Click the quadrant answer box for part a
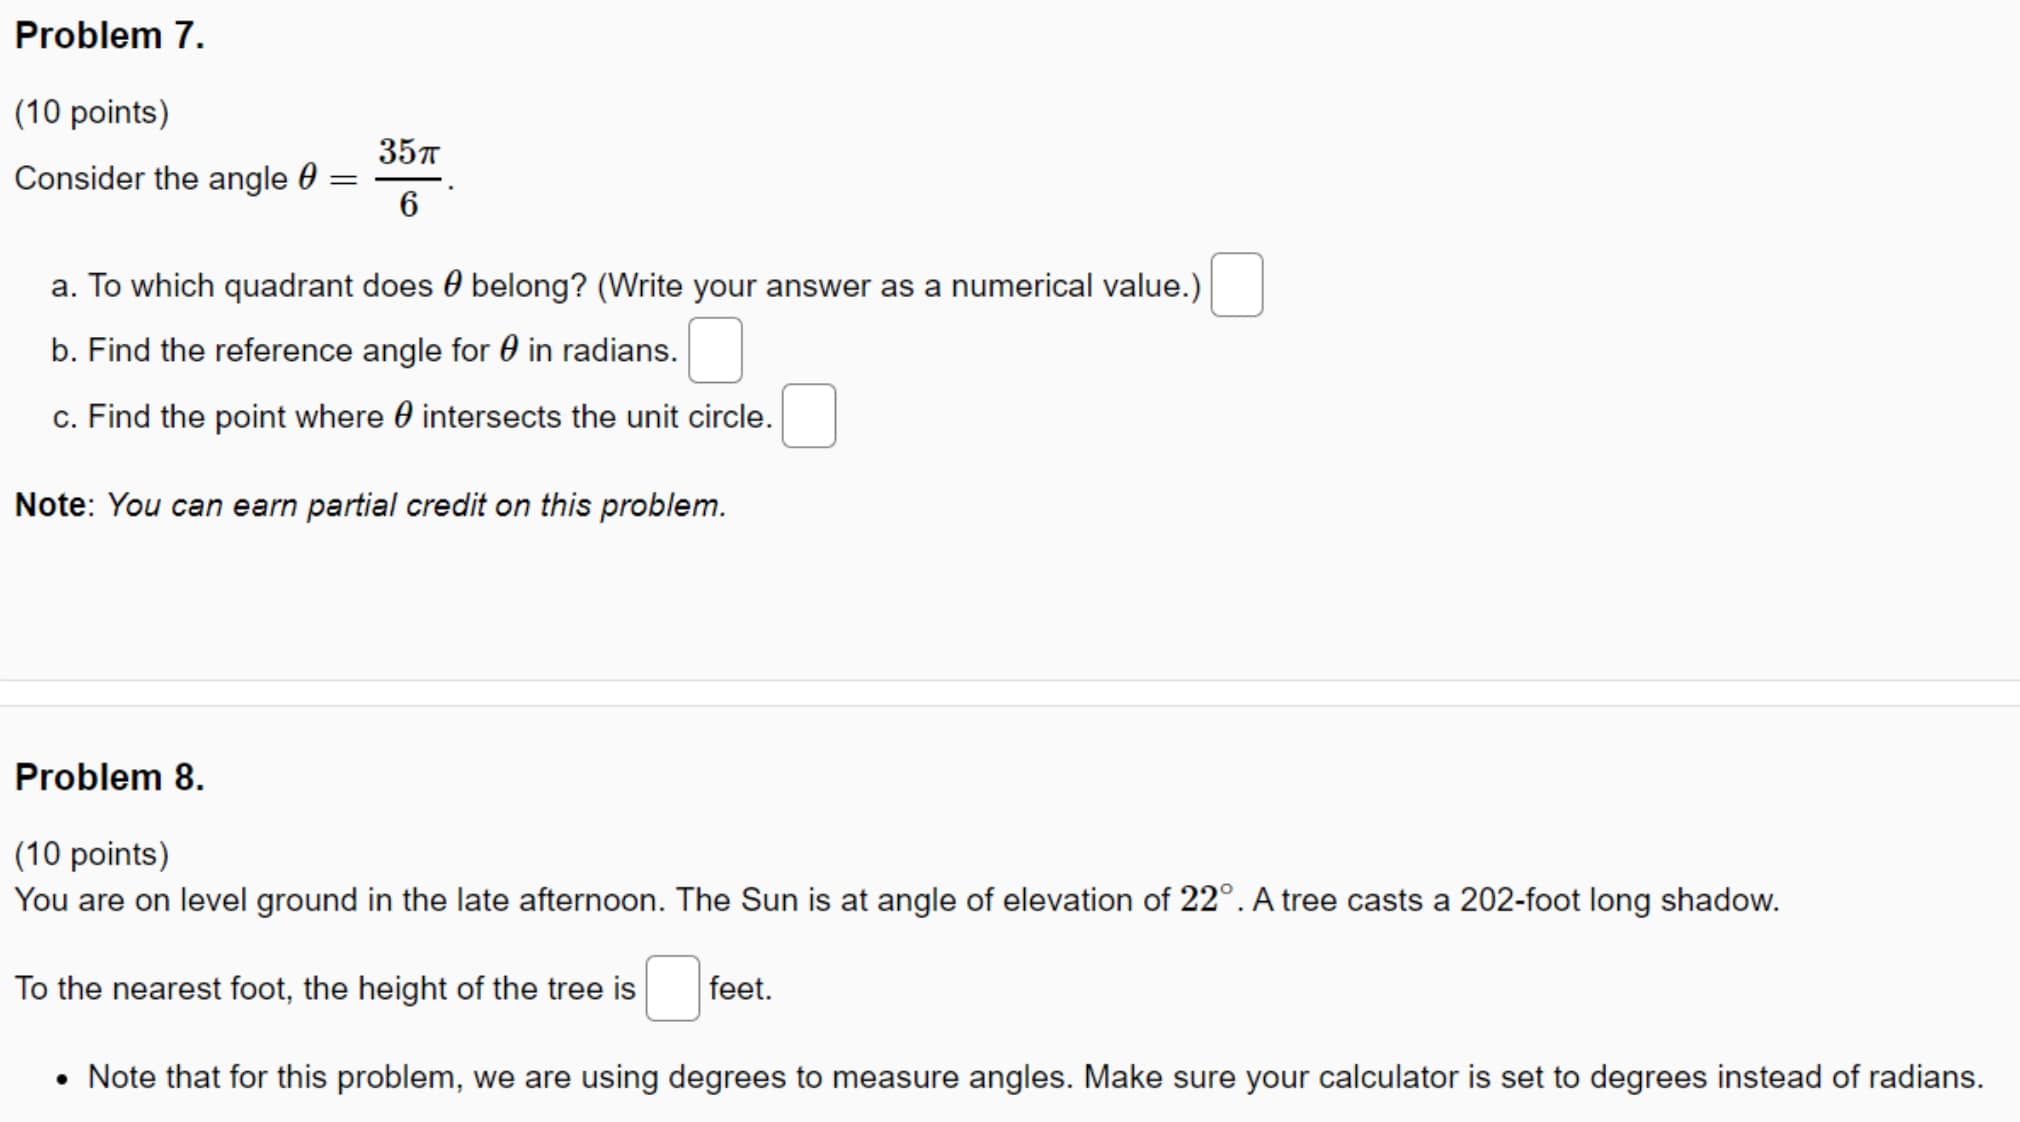This screenshot has height=1122, width=2020. 1236,285
